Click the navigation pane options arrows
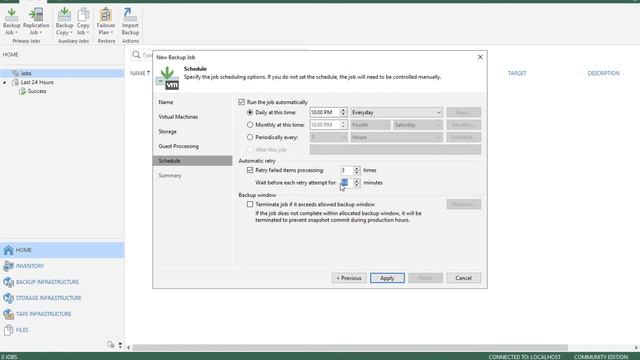Screen dimensions: 640x360 [x=120, y=345]
